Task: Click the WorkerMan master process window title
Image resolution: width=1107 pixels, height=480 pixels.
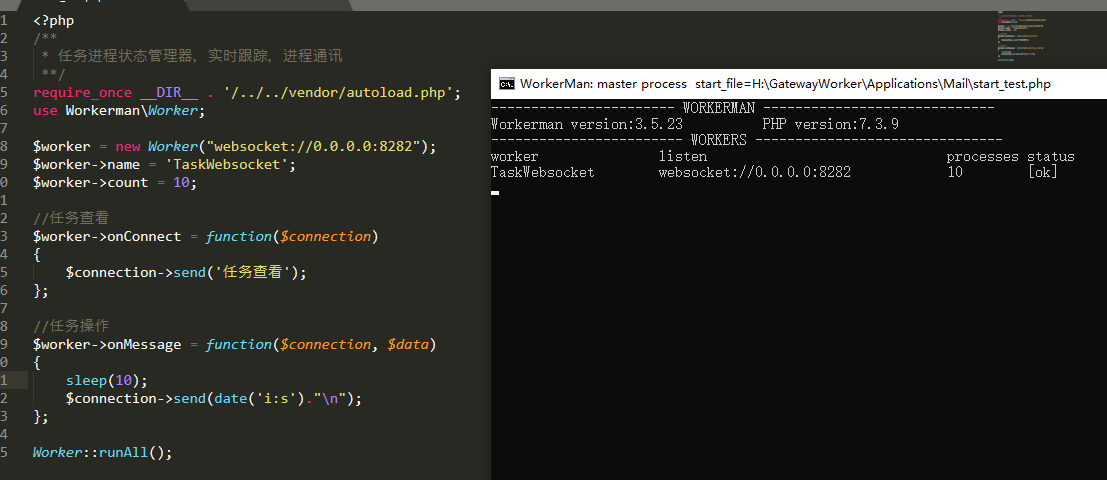Action: click(x=785, y=84)
